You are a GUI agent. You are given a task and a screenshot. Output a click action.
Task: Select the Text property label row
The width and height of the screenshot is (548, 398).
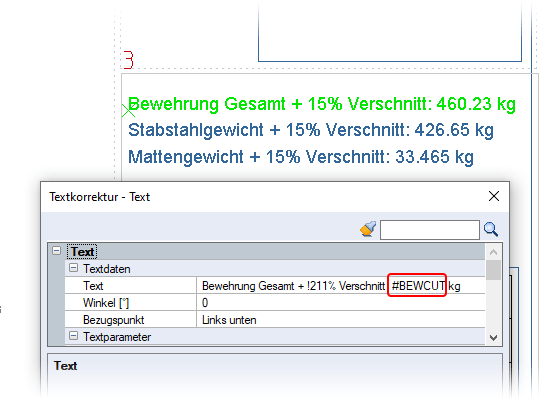(x=130, y=285)
